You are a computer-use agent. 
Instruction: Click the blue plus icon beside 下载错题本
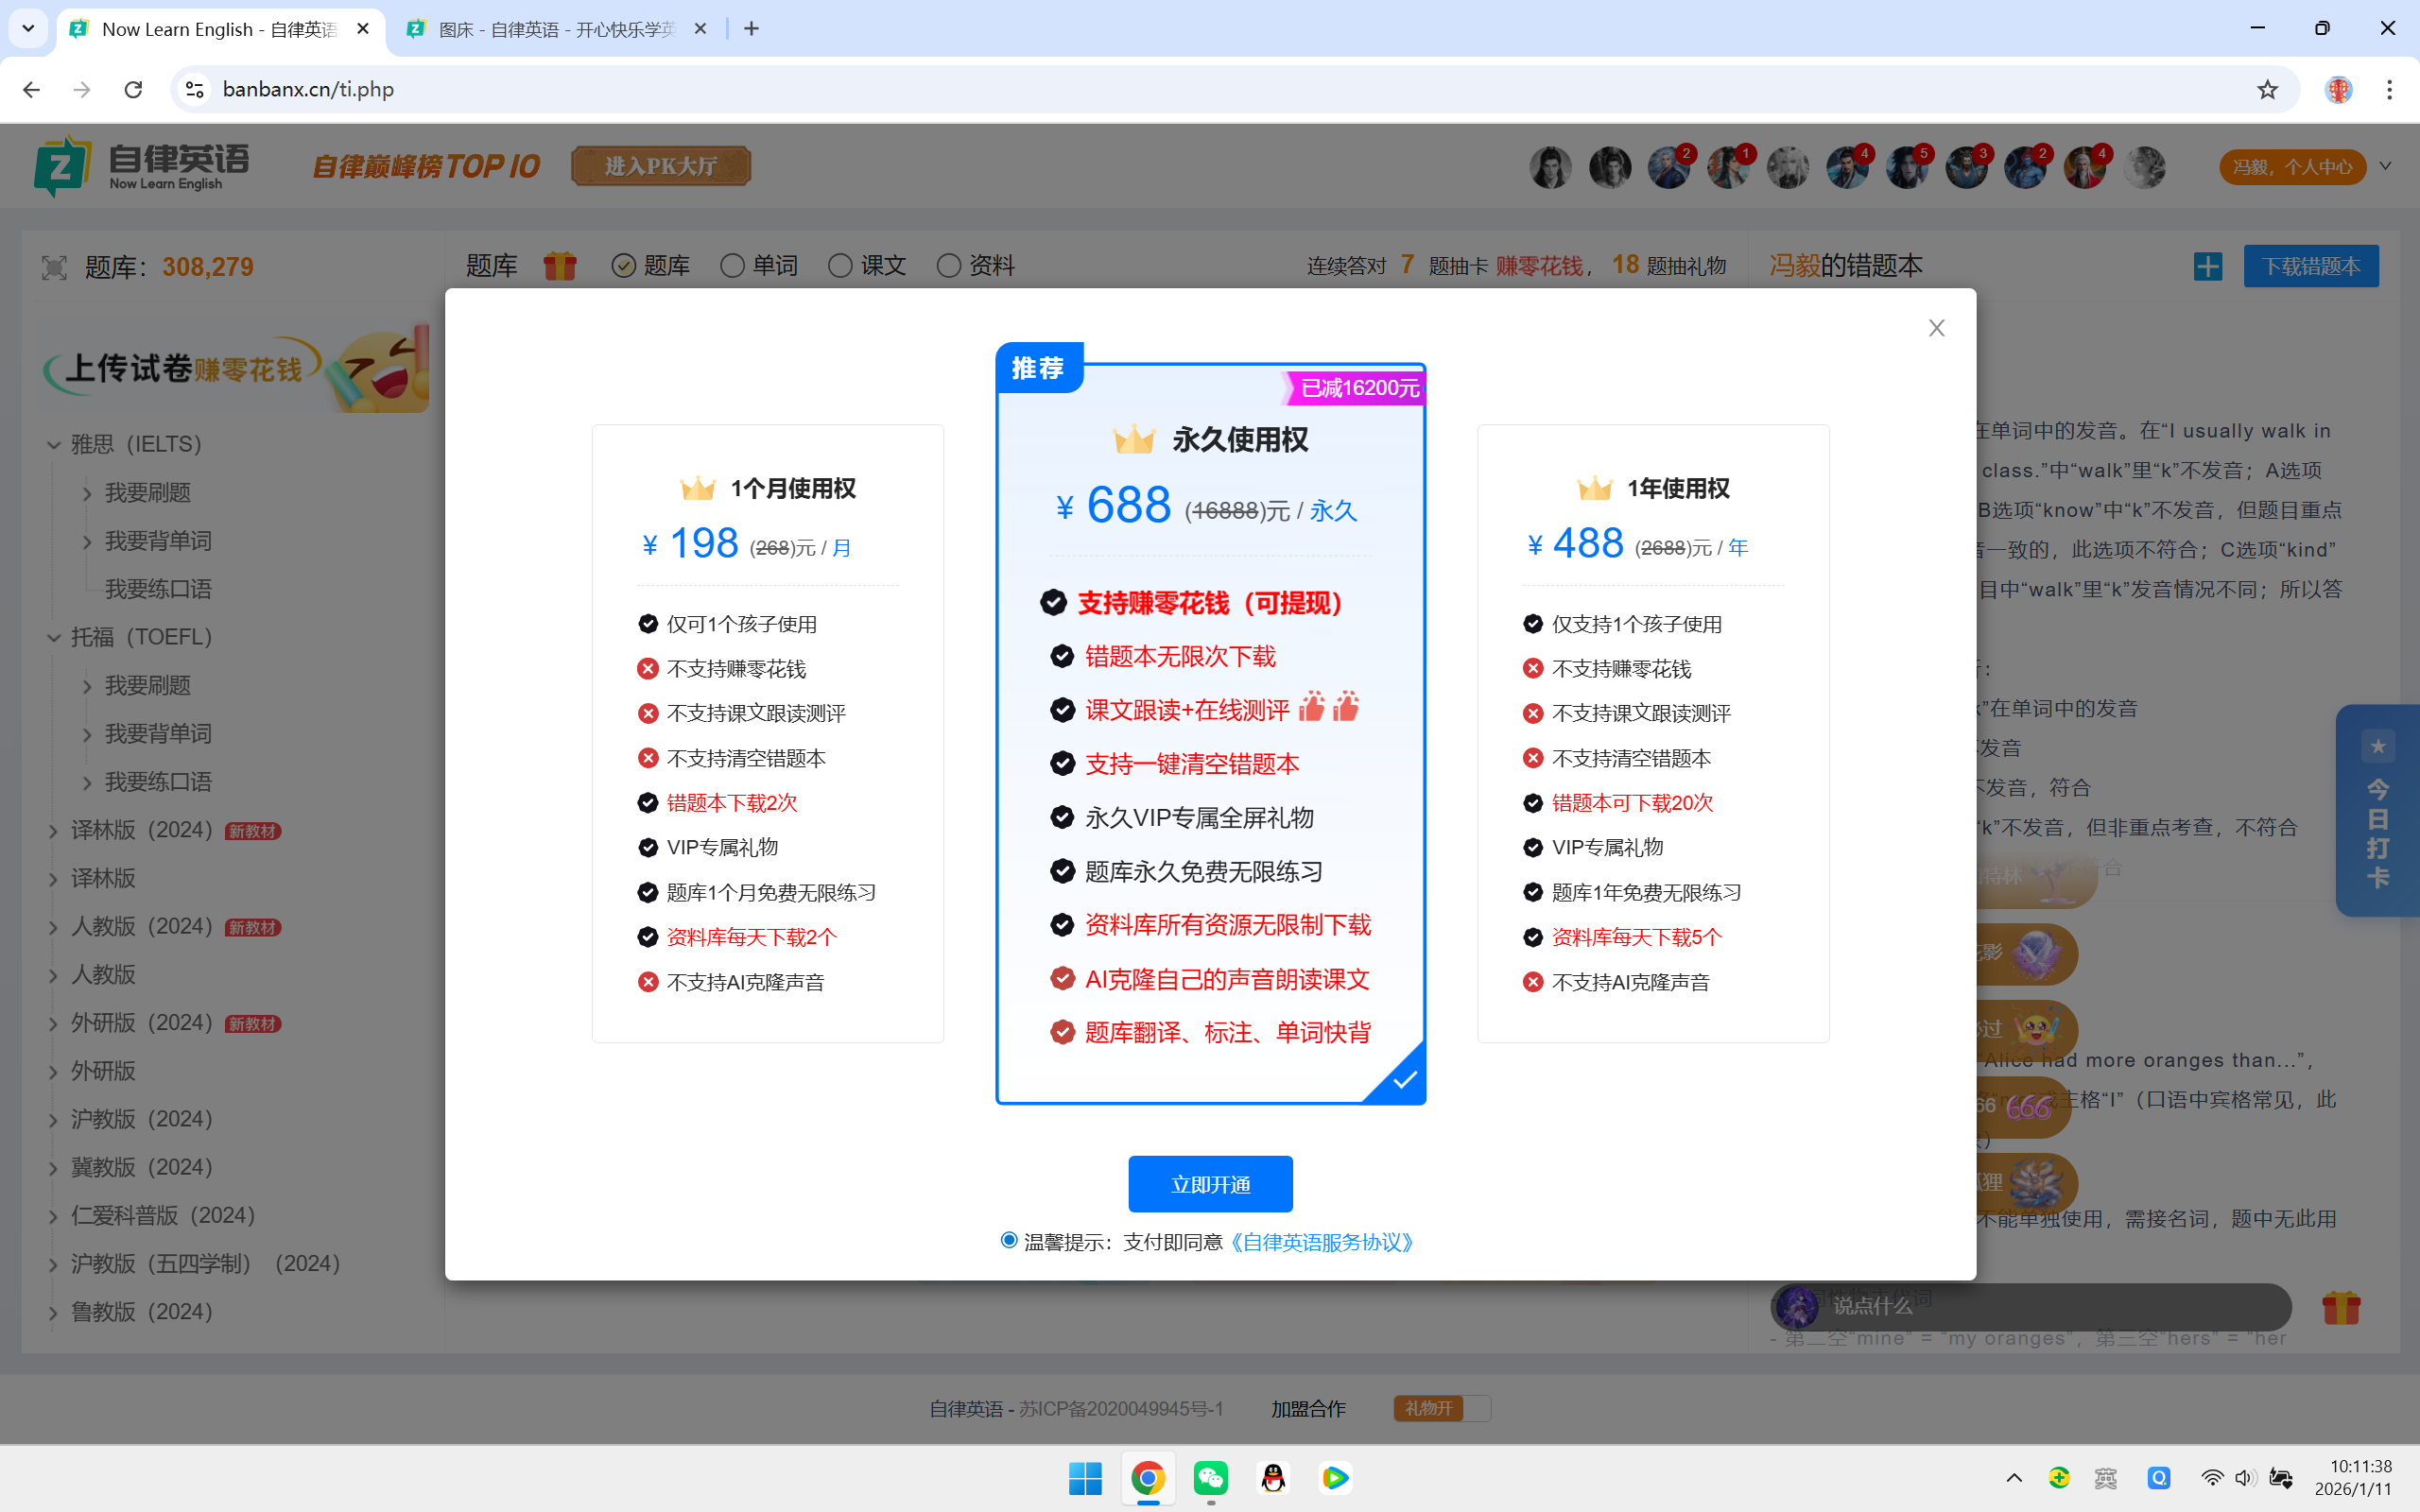point(2208,267)
